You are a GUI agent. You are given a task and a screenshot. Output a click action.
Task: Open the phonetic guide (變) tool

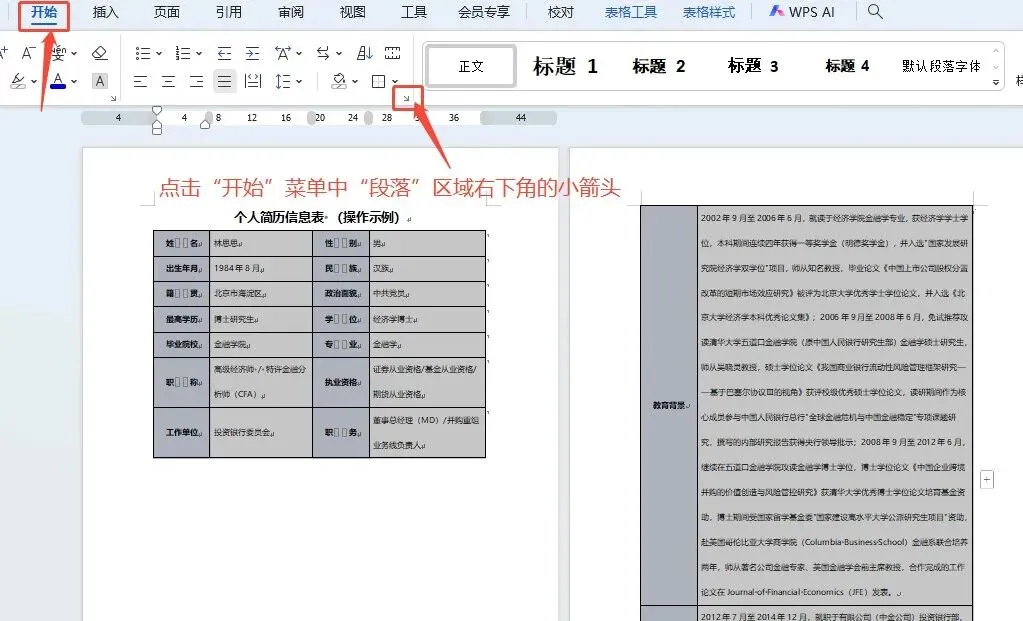[x=59, y=53]
